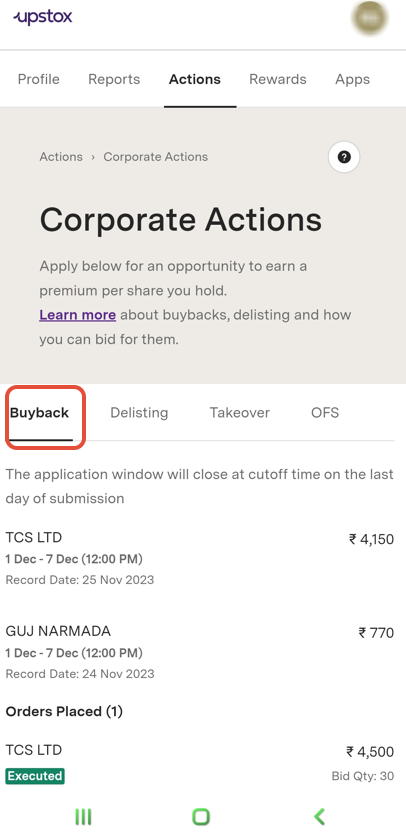
Task: Click the Learn more link
Action: (78, 315)
